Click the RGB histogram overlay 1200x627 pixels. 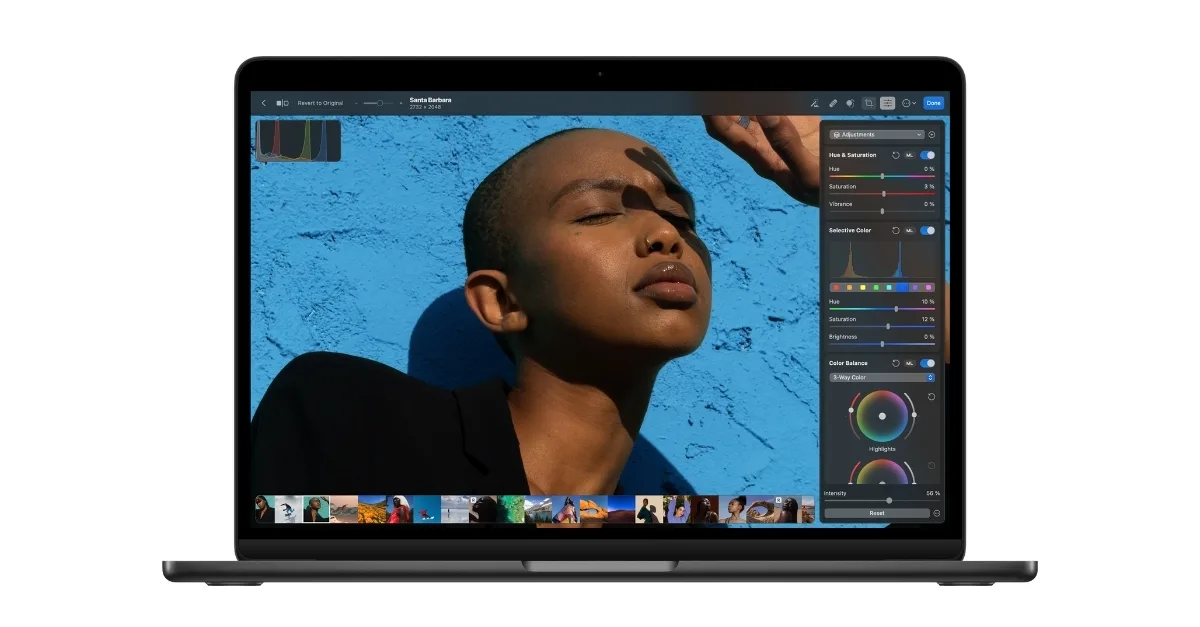click(298, 140)
